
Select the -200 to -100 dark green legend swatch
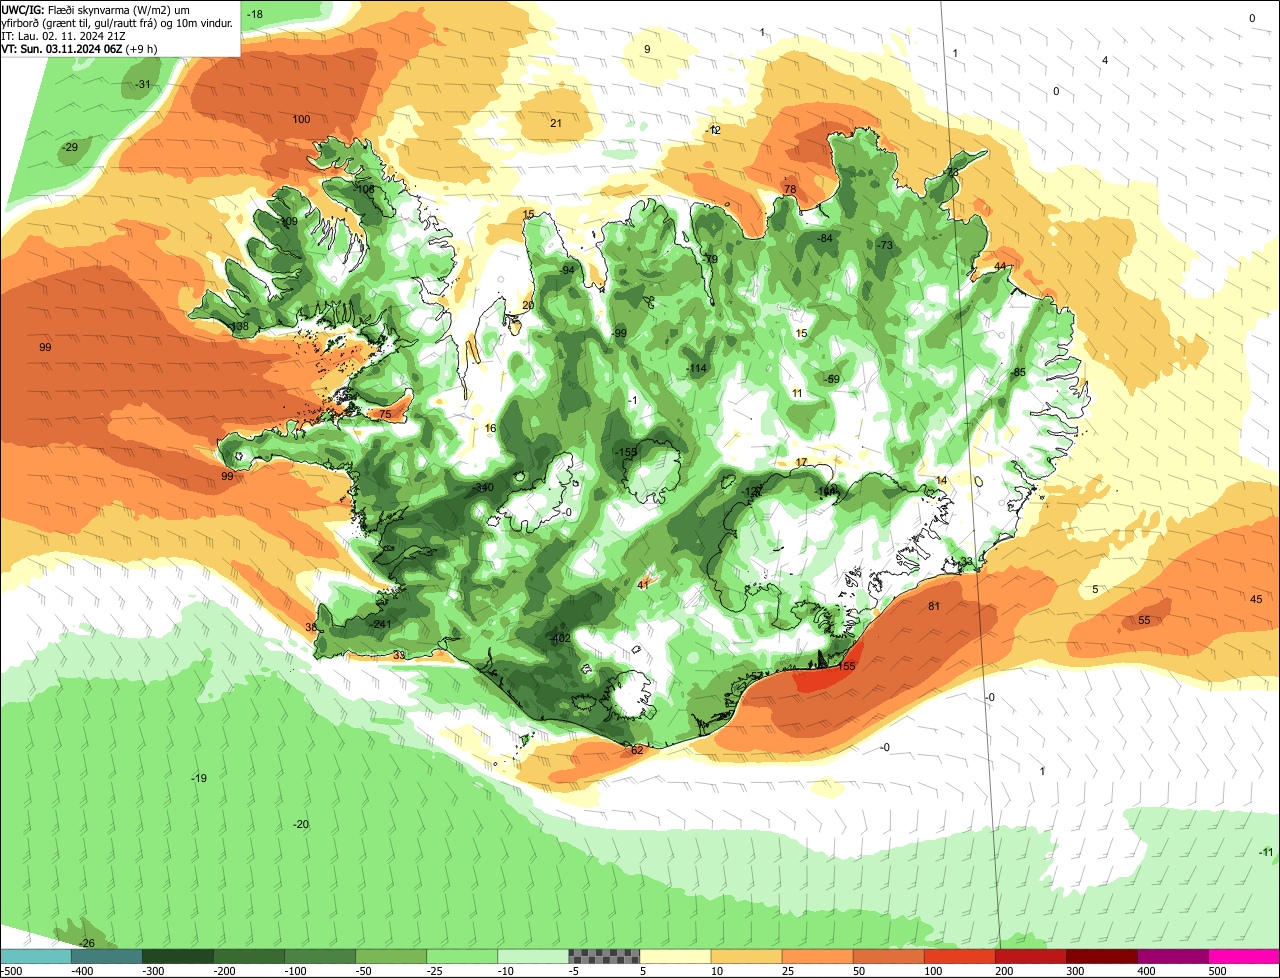249,956
